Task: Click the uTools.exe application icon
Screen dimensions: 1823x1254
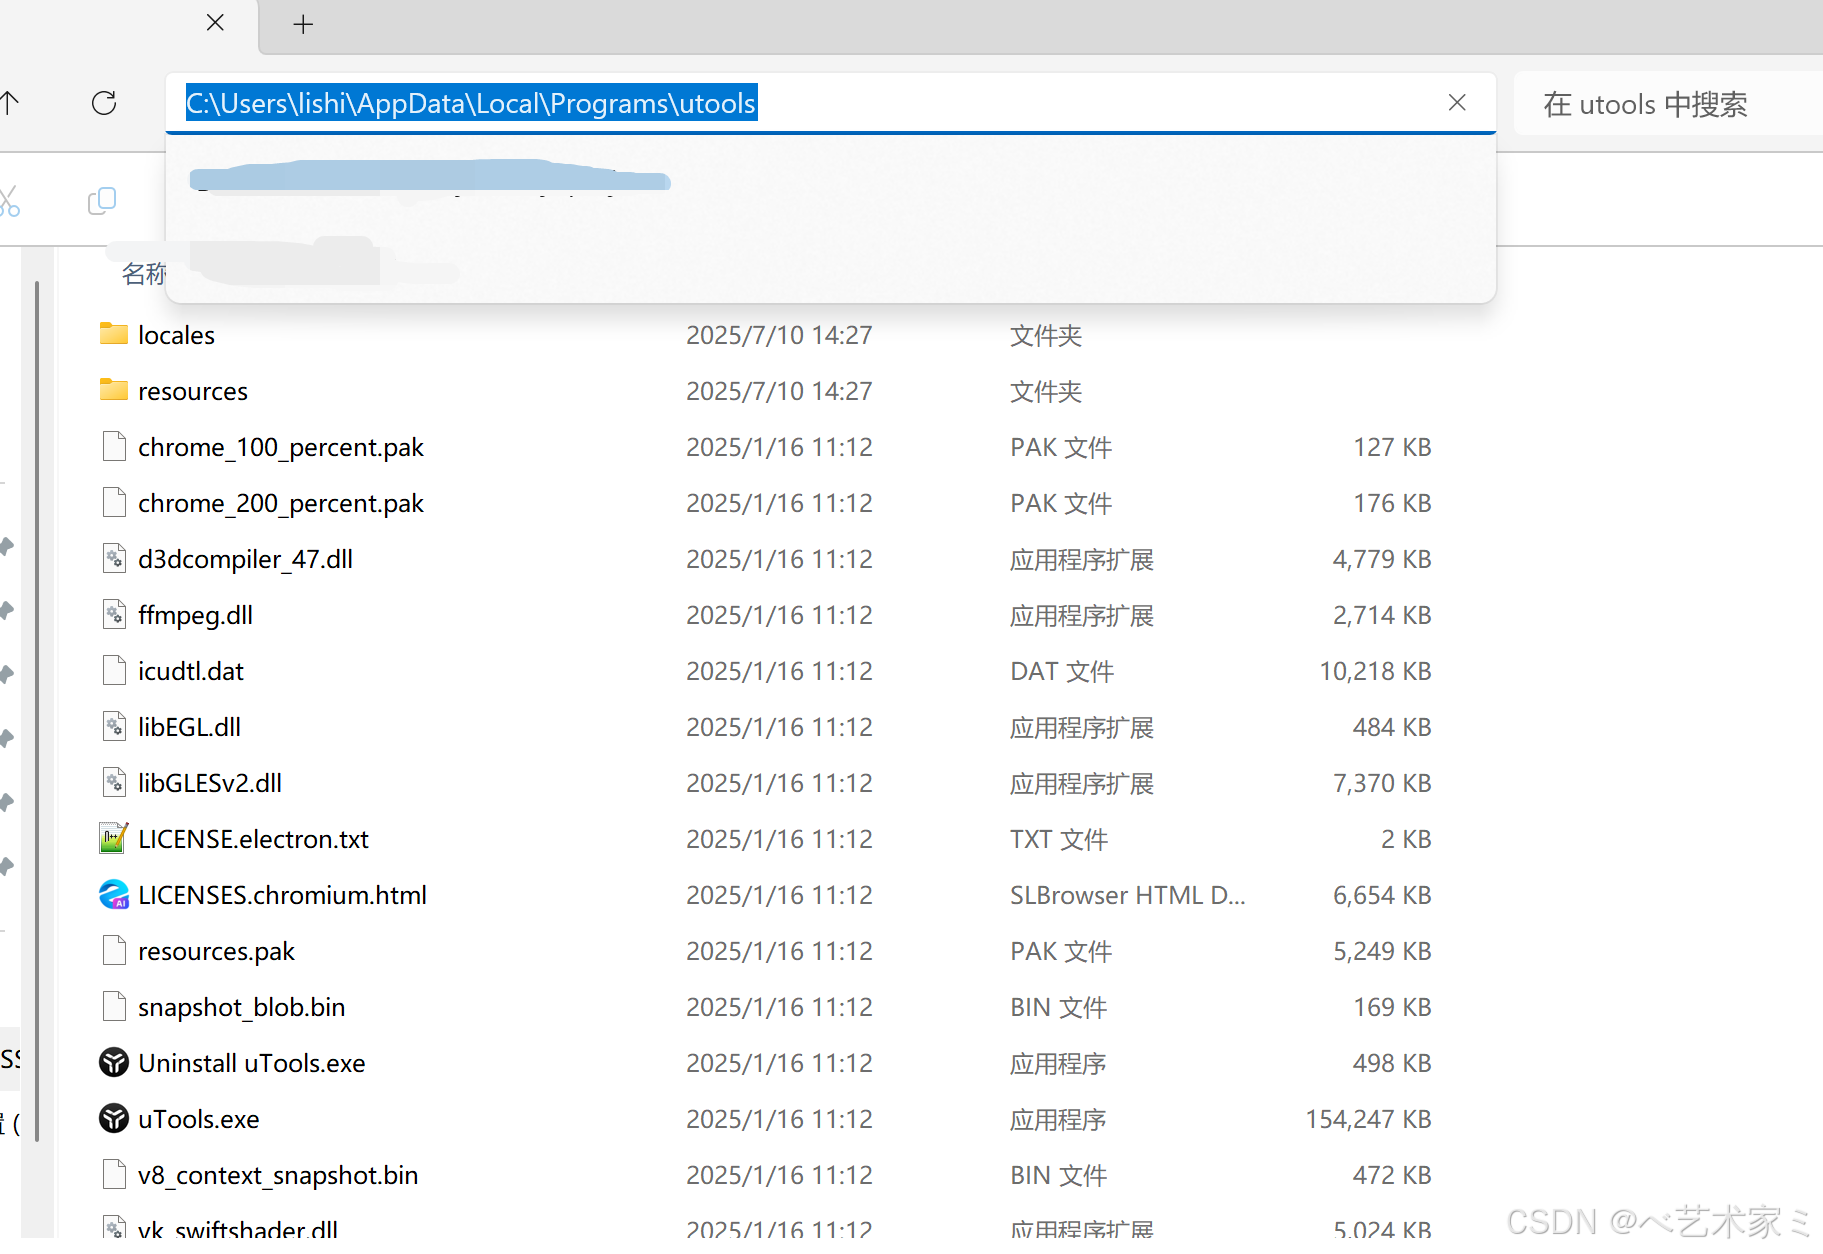Action: (113, 1119)
